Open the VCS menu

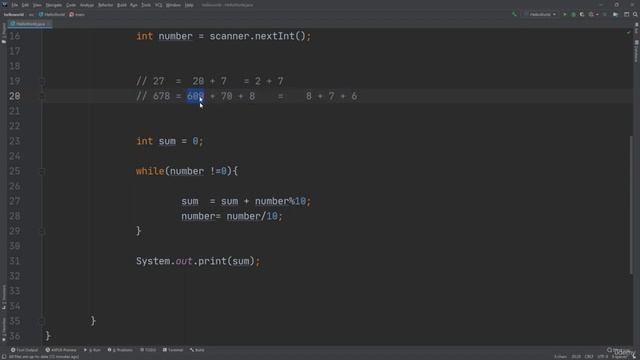(159, 5)
